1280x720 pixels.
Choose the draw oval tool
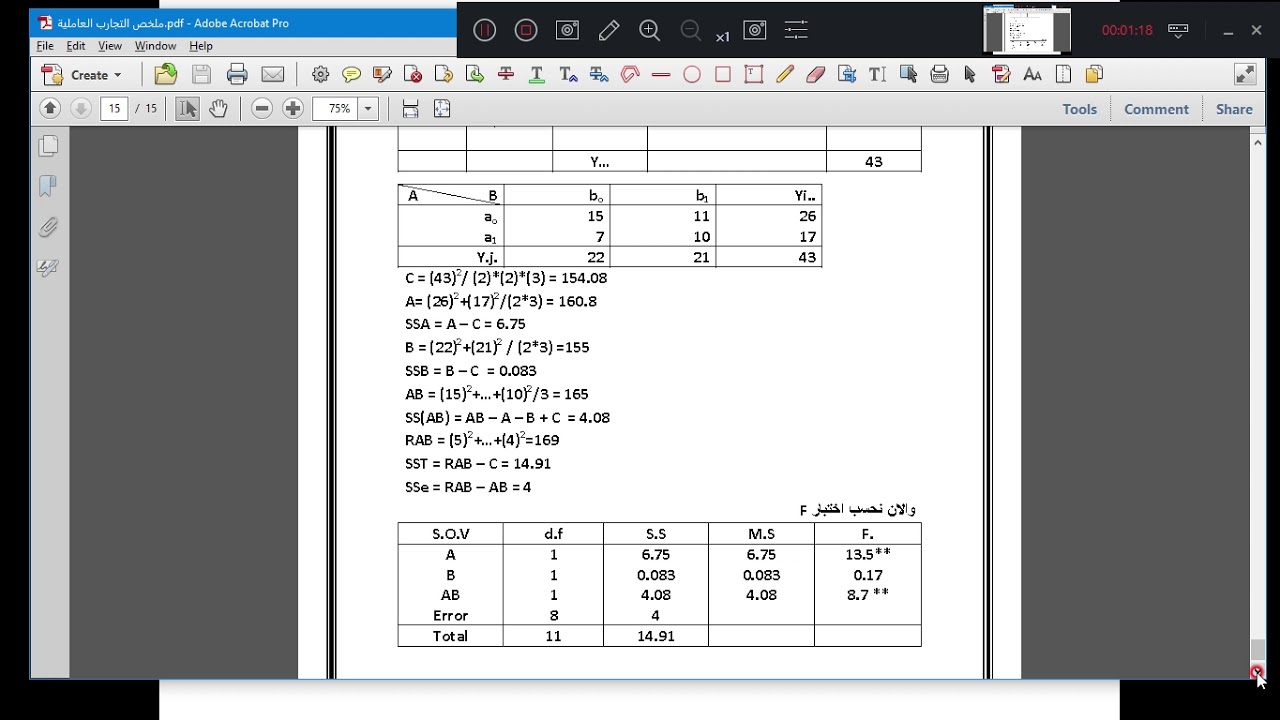[692, 74]
